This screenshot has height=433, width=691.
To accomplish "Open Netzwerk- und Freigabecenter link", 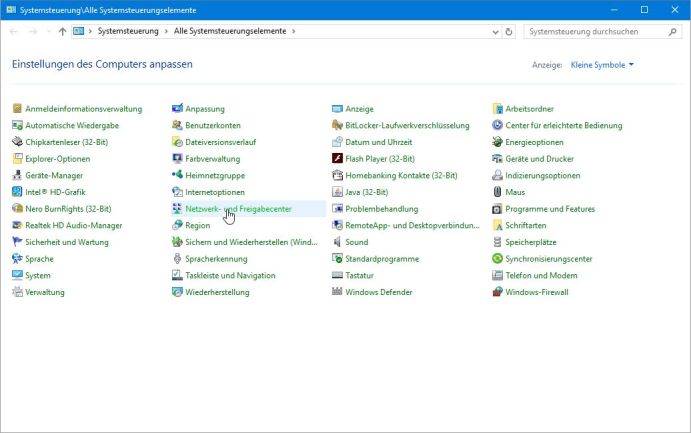I will point(238,209).
